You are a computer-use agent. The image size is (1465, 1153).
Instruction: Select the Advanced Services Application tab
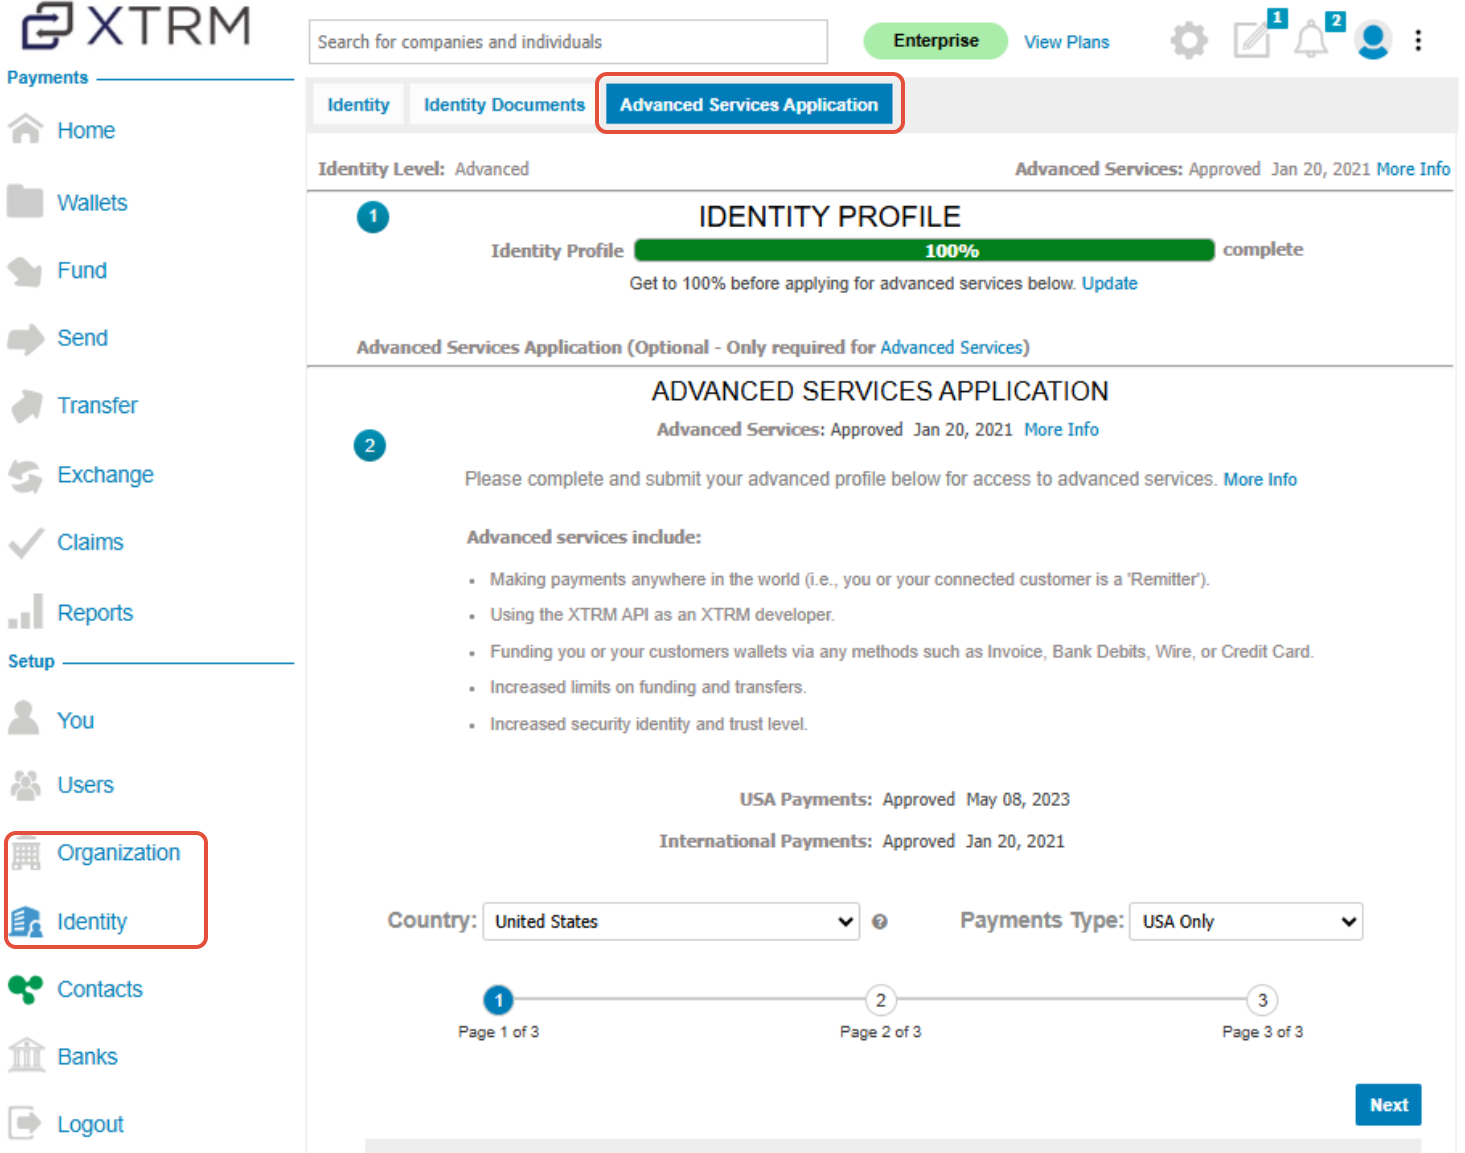(x=749, y=104)
